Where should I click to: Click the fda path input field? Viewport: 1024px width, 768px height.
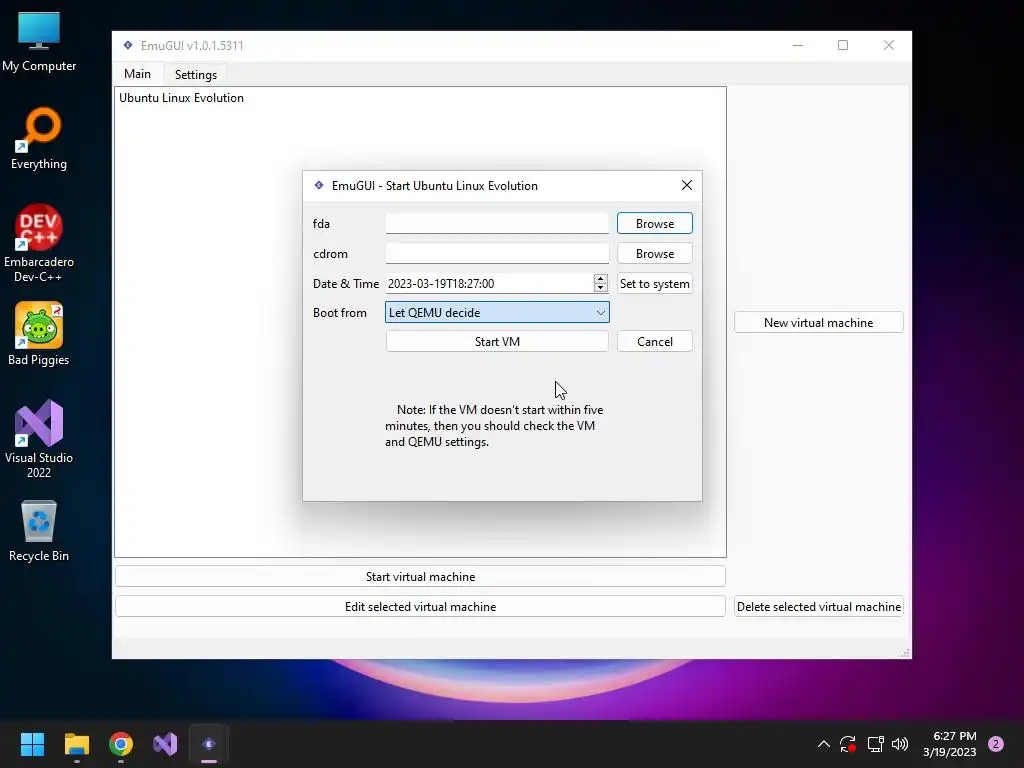(497, 223)
